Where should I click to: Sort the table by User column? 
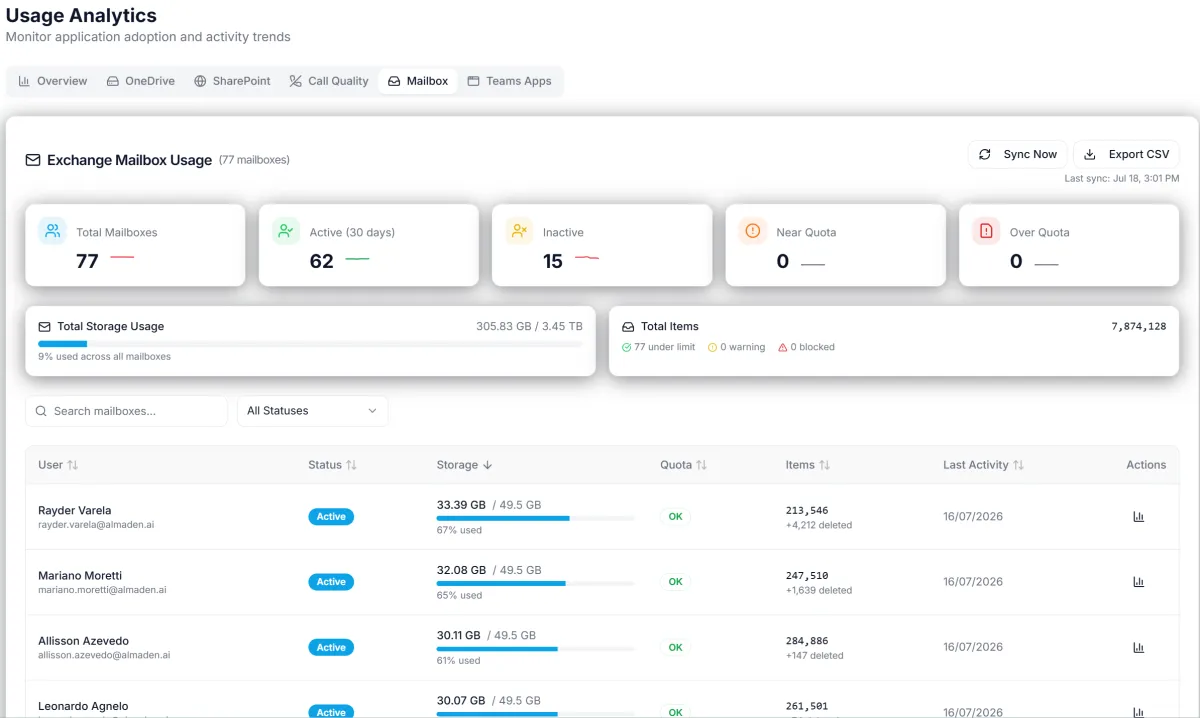coord(58,465)
